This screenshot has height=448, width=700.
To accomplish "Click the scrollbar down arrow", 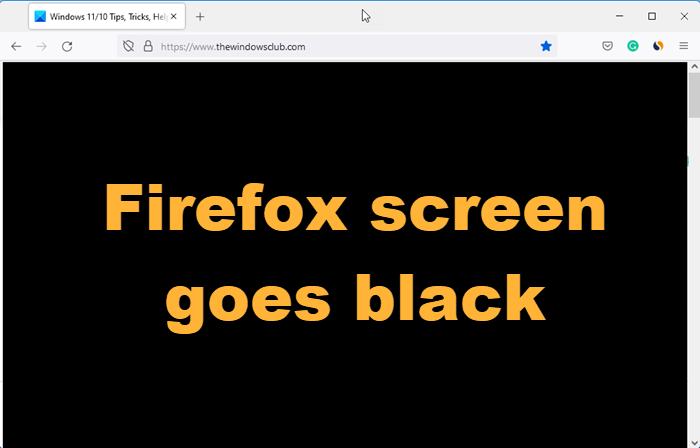I will [x=694, y=444].
